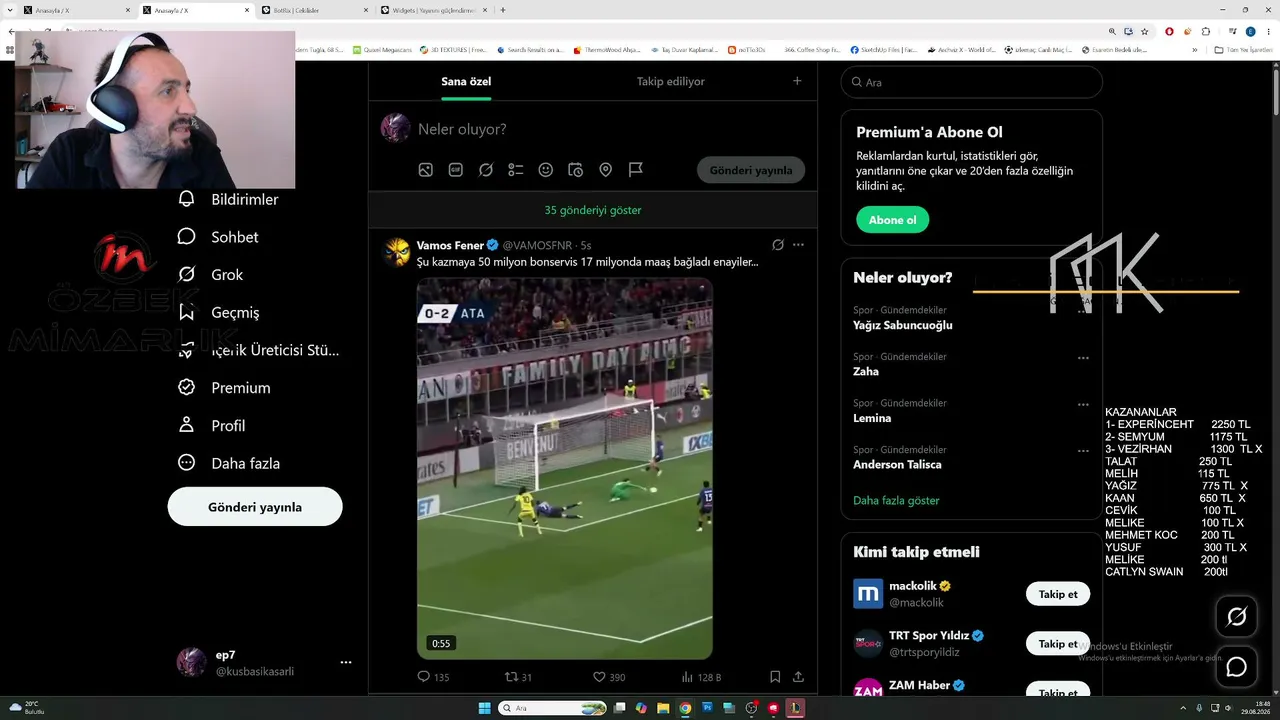Open the Zaha trending topic
The width and height of the screenshot is (1280, 720).
tap(866, 371)
